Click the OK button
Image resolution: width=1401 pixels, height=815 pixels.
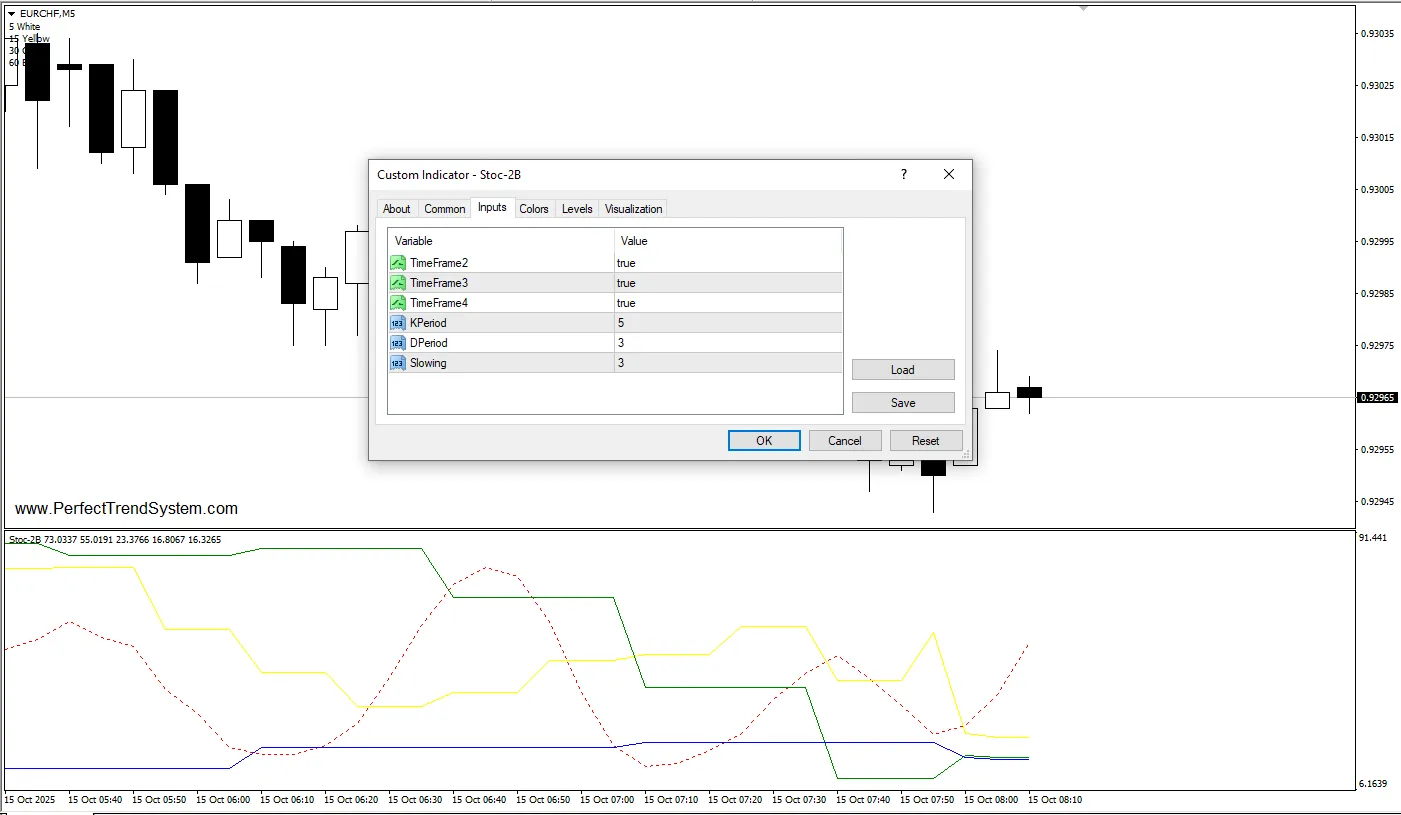click(x=764, y=441)
